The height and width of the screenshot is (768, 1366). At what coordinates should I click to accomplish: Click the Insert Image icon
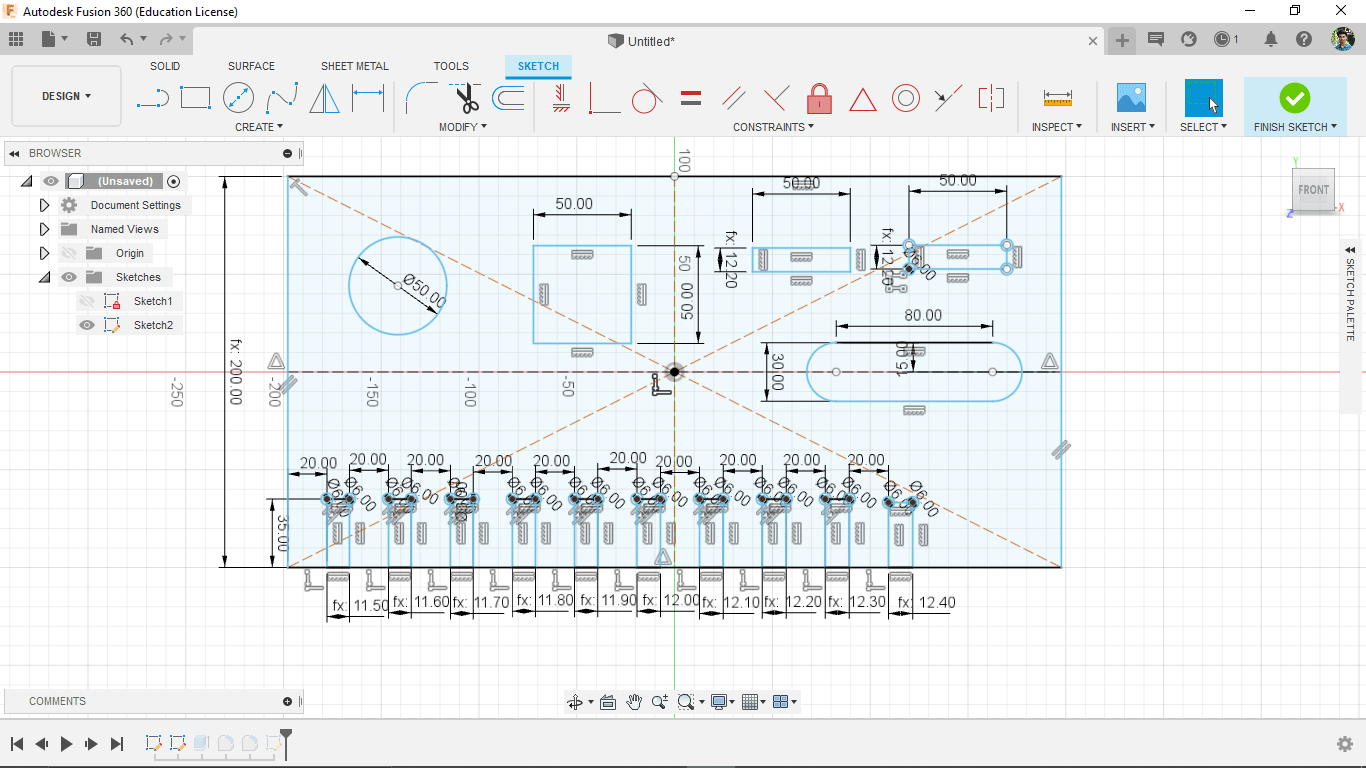(1131, 98)
